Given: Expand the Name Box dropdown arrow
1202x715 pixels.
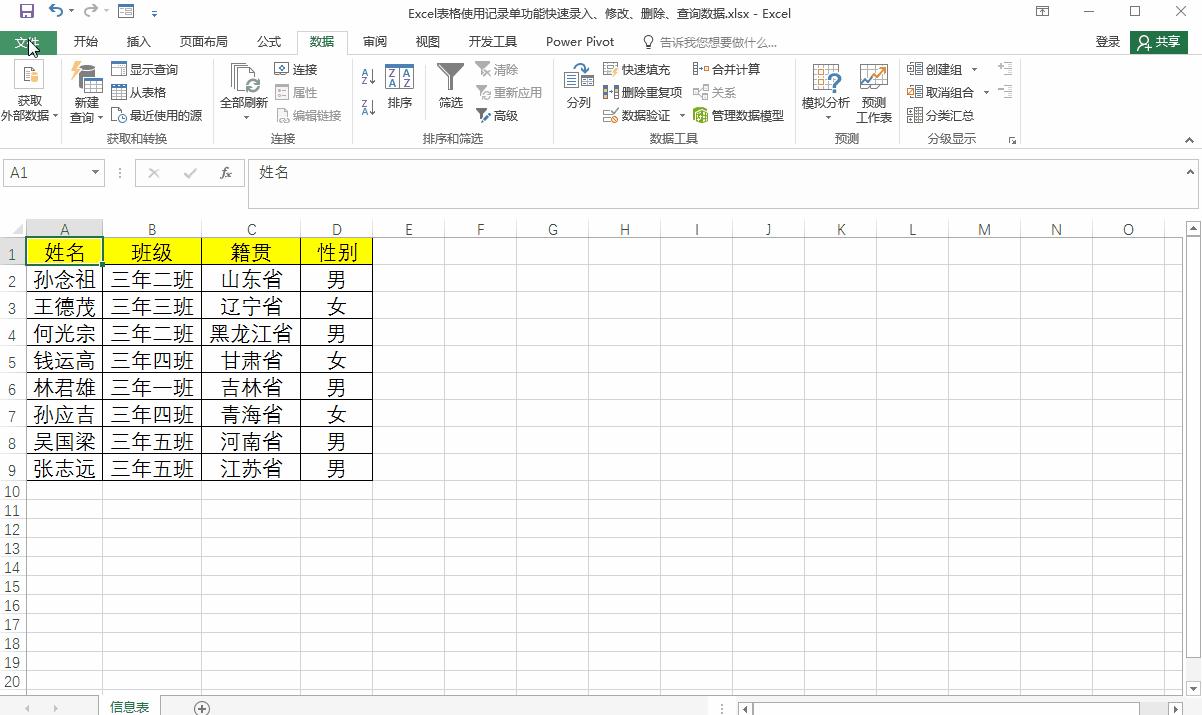Looking at the screenshot, I should pos(95,173).
